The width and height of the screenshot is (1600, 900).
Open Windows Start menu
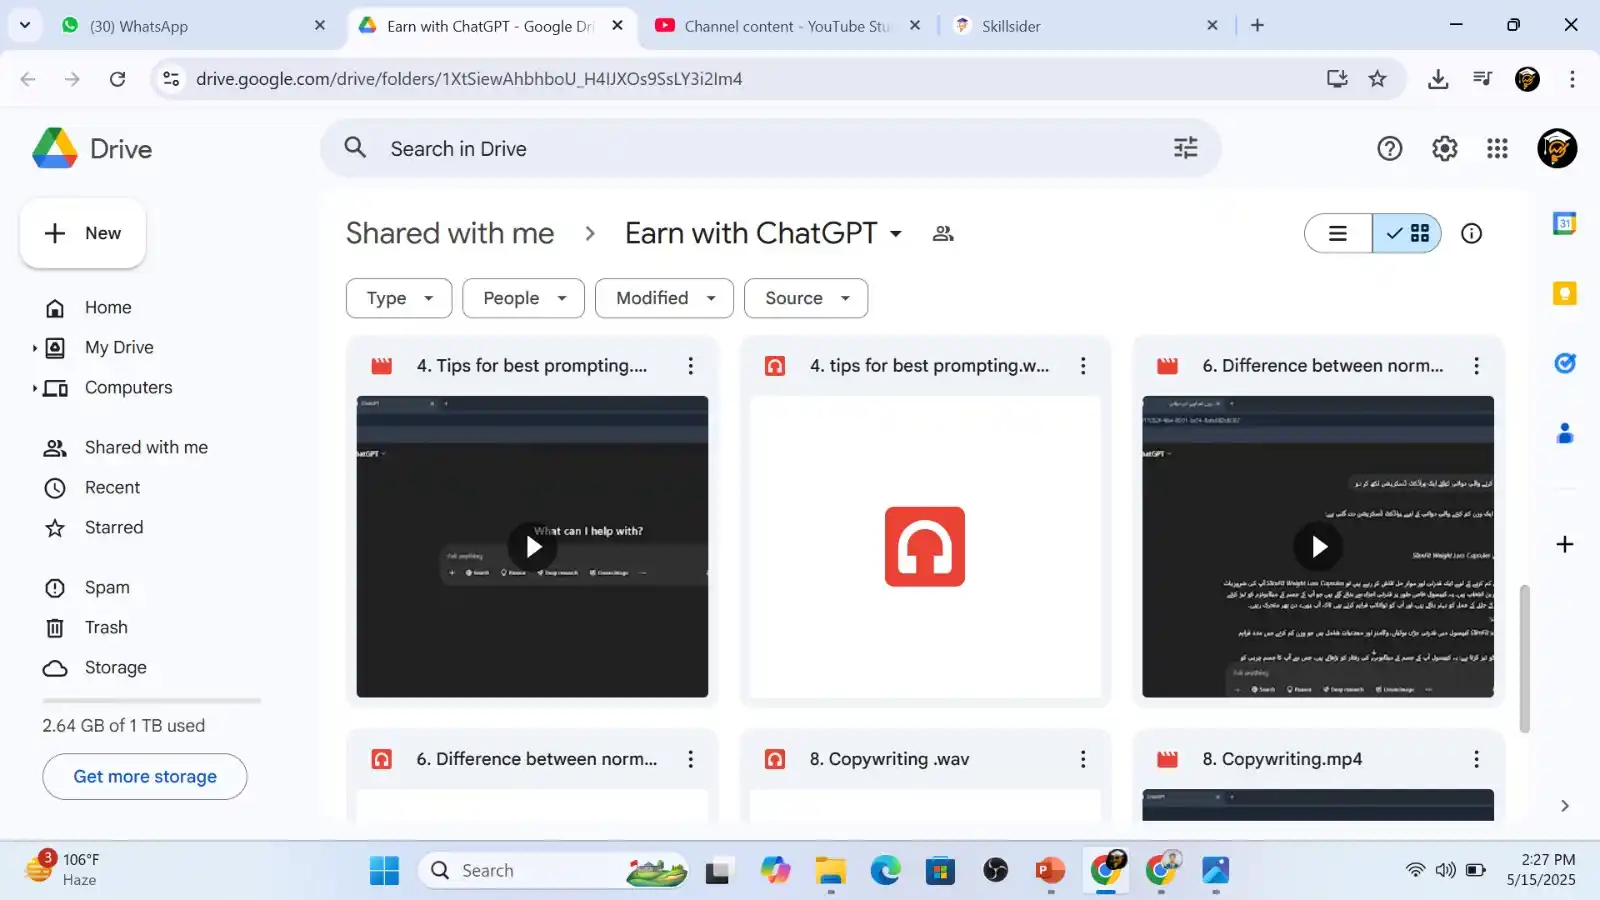(384, 871)
